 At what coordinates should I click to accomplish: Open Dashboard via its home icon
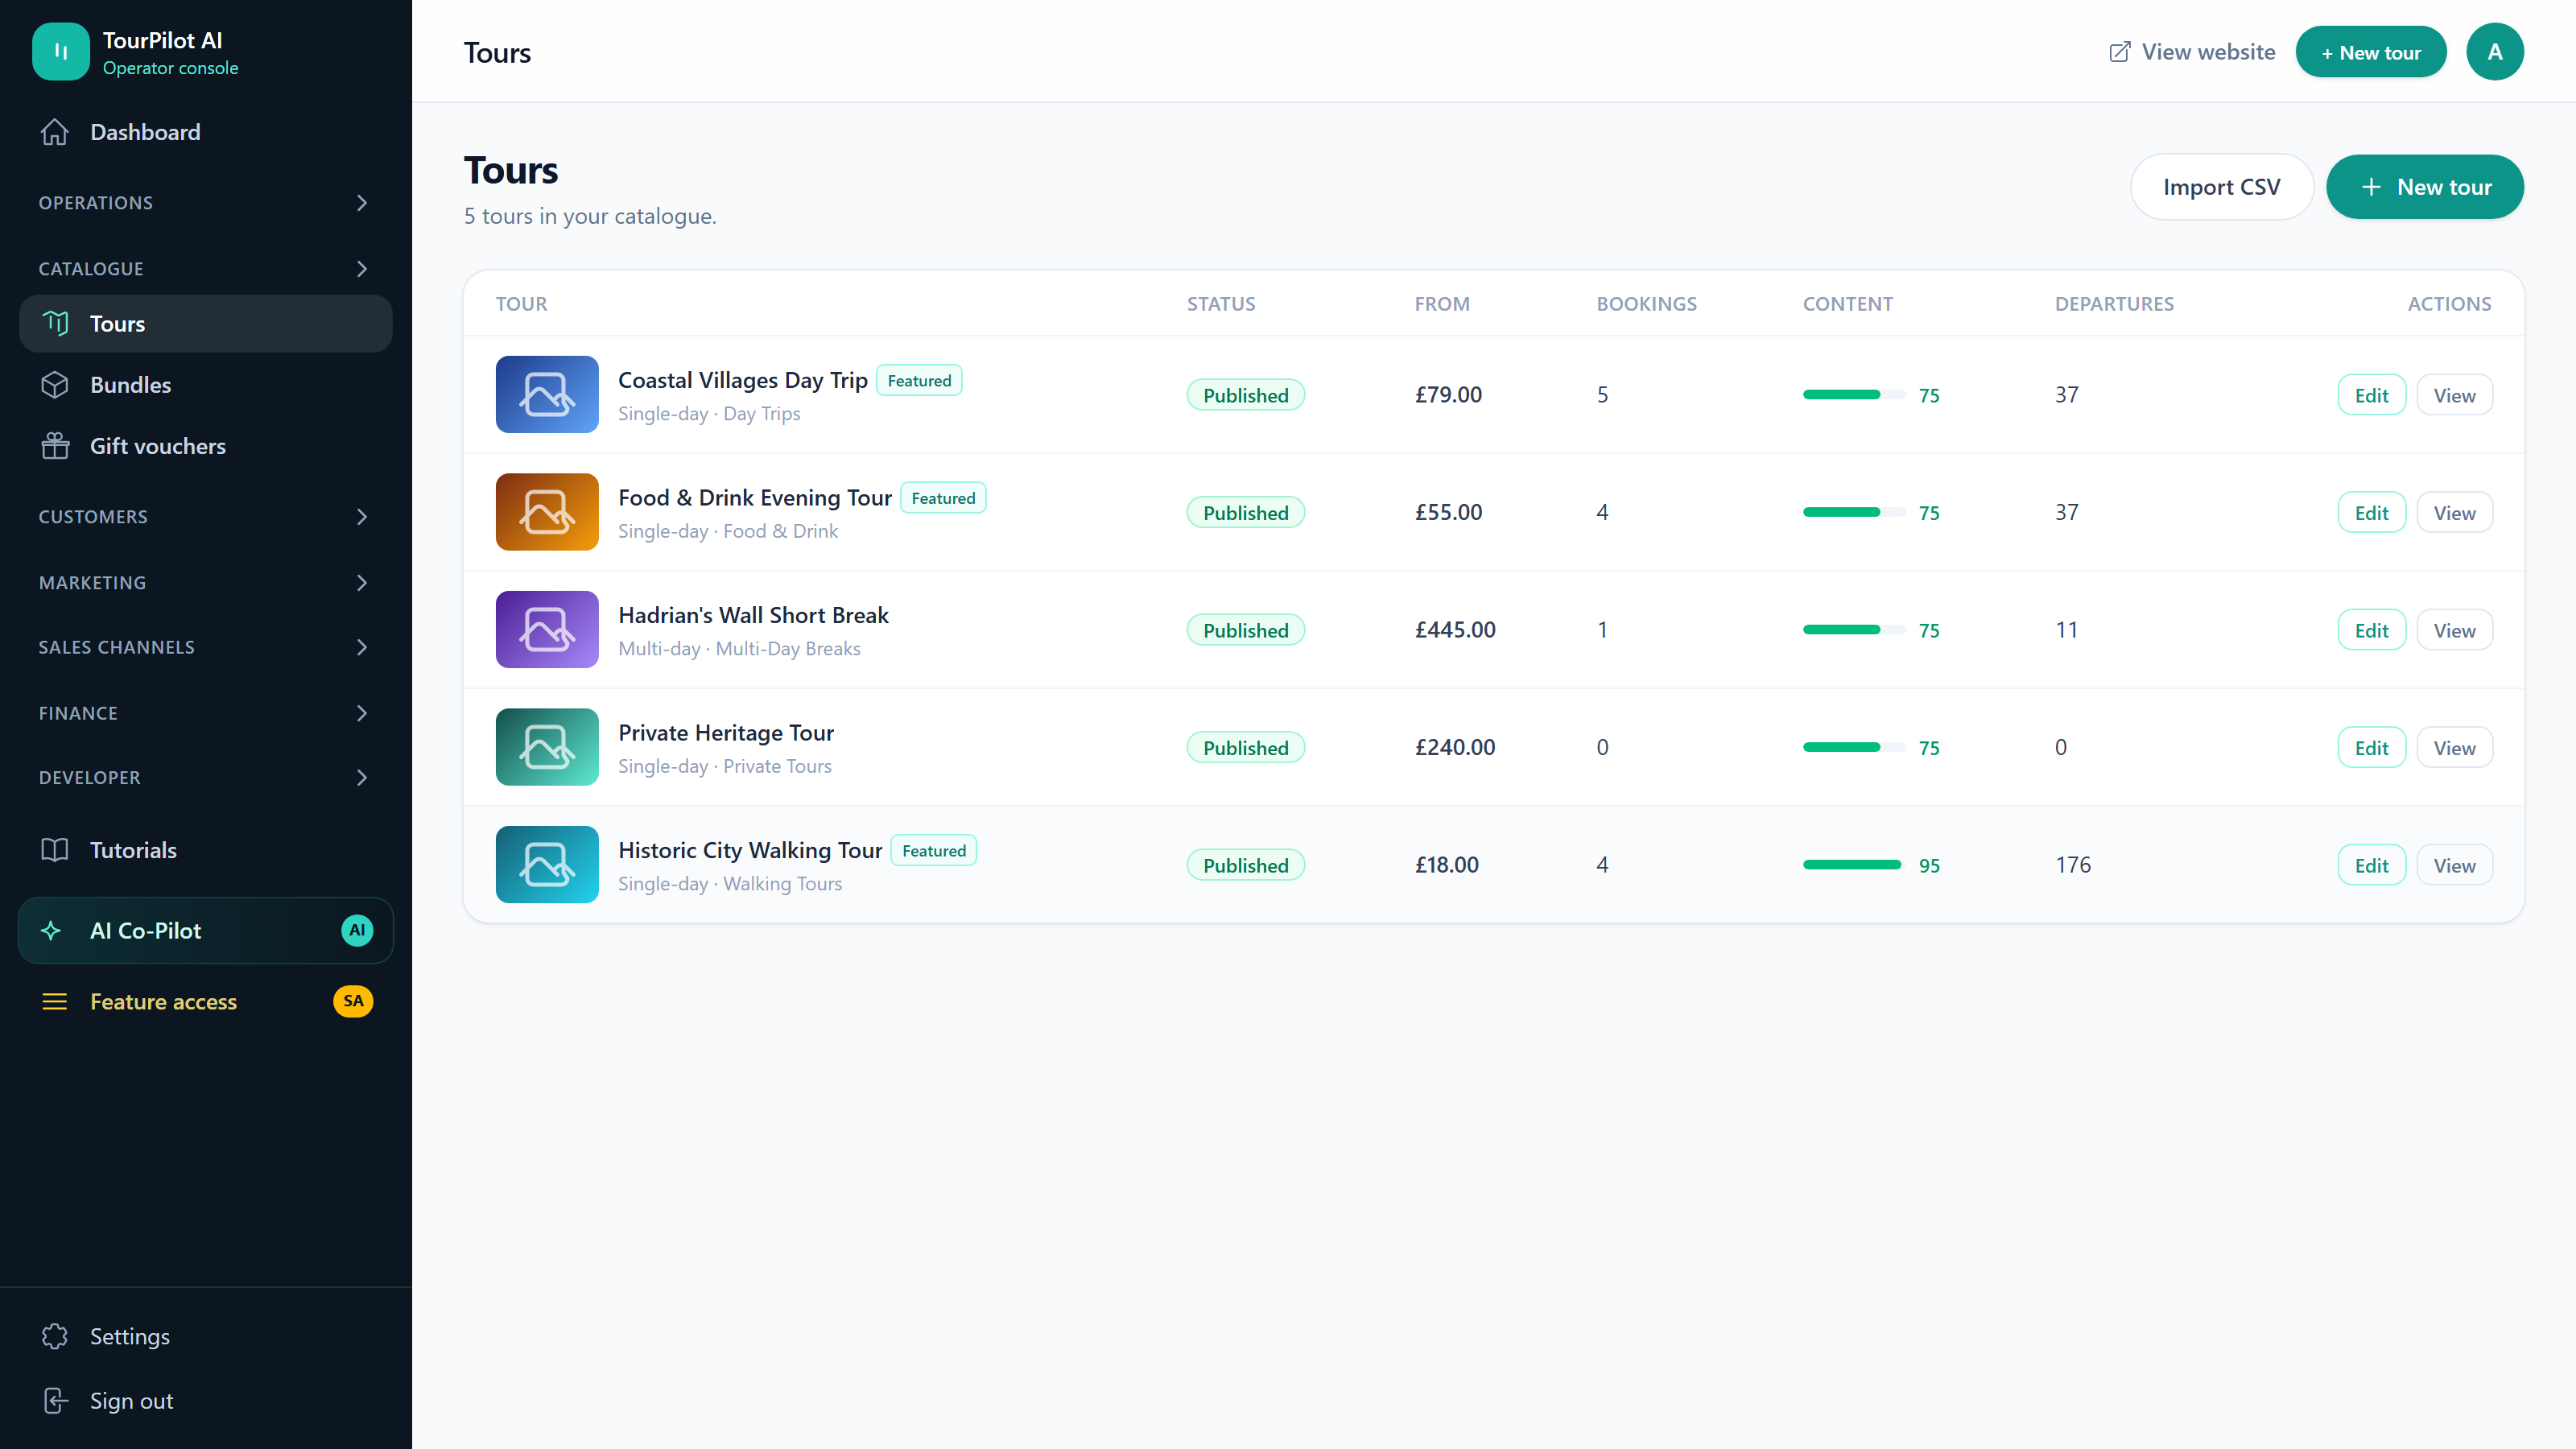click(x=55, y=132)
